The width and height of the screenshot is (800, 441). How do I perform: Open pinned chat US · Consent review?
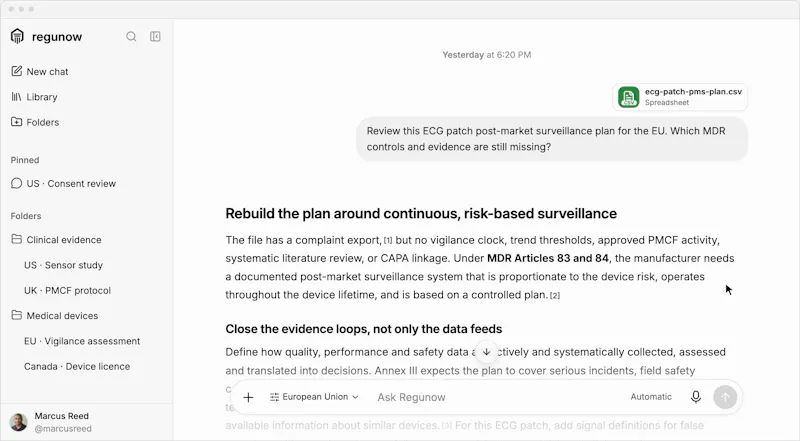tap(63, 183)
